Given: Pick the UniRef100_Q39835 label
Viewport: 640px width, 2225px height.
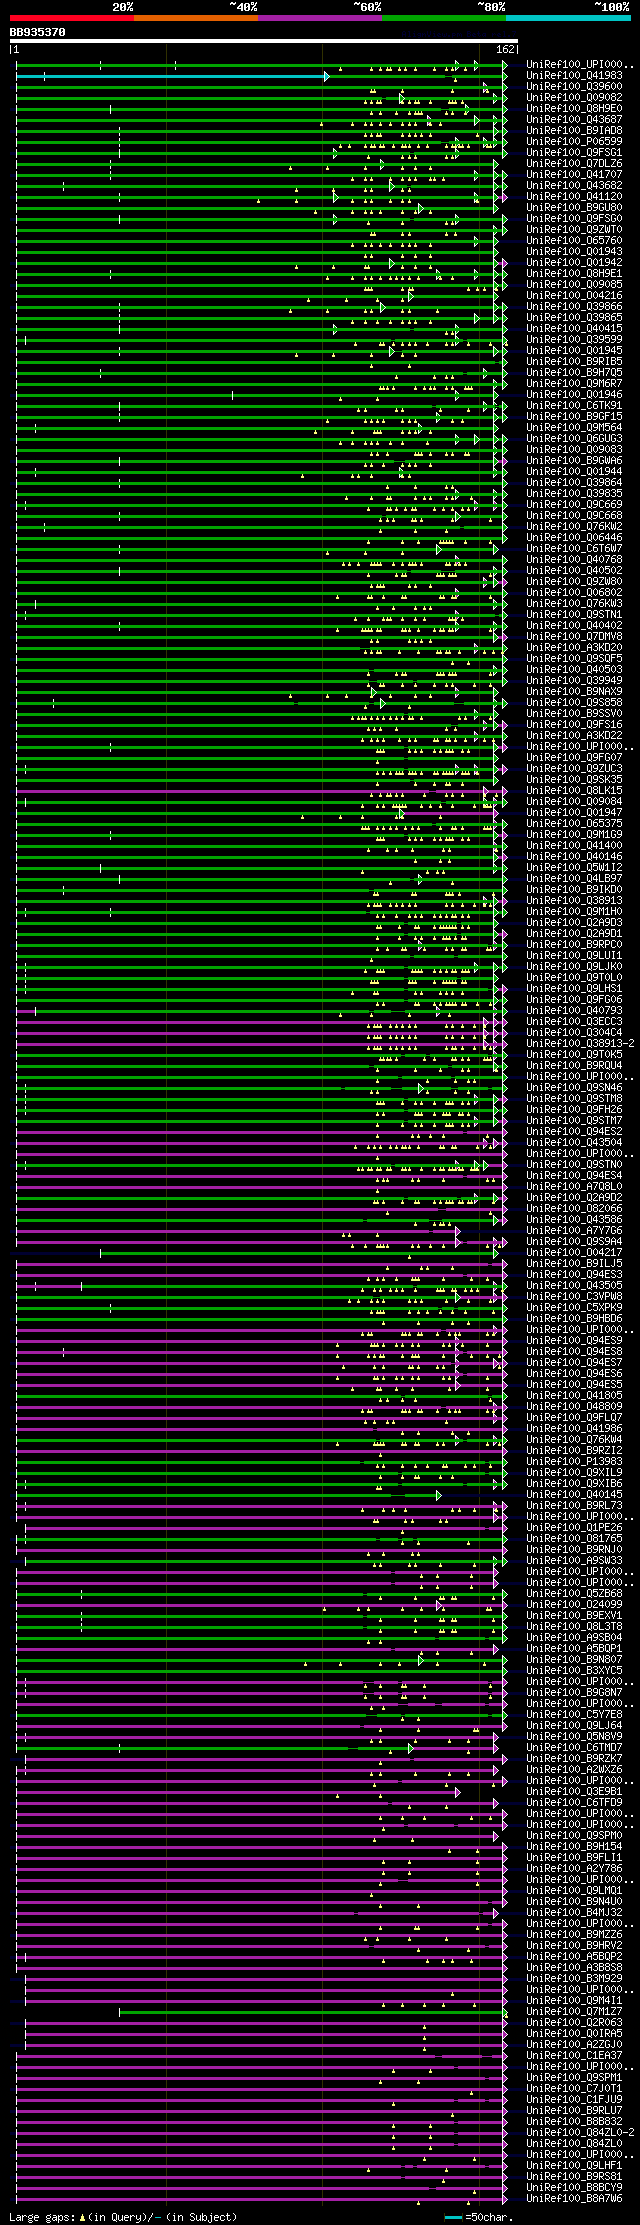Looking at the screenshot, I should pyautogui.click(x=574, y=494).
